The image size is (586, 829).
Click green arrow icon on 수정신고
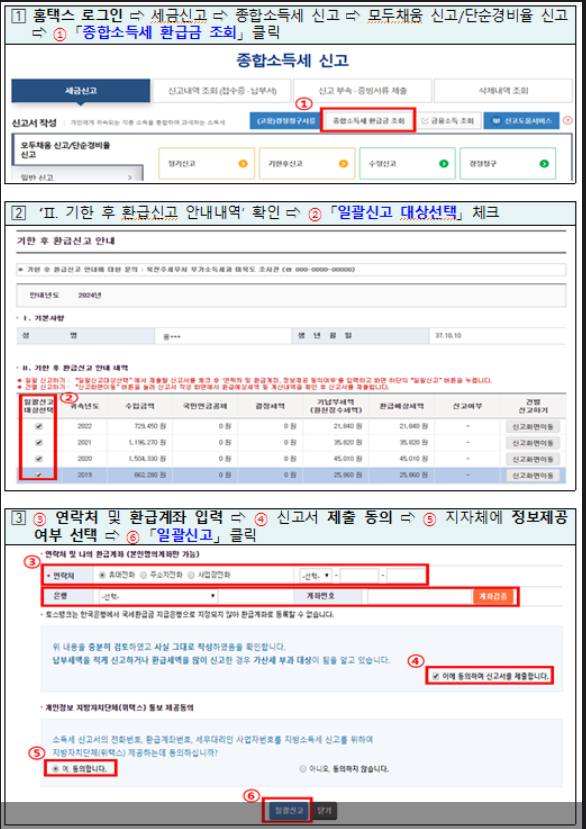click(x=444, y=163)
